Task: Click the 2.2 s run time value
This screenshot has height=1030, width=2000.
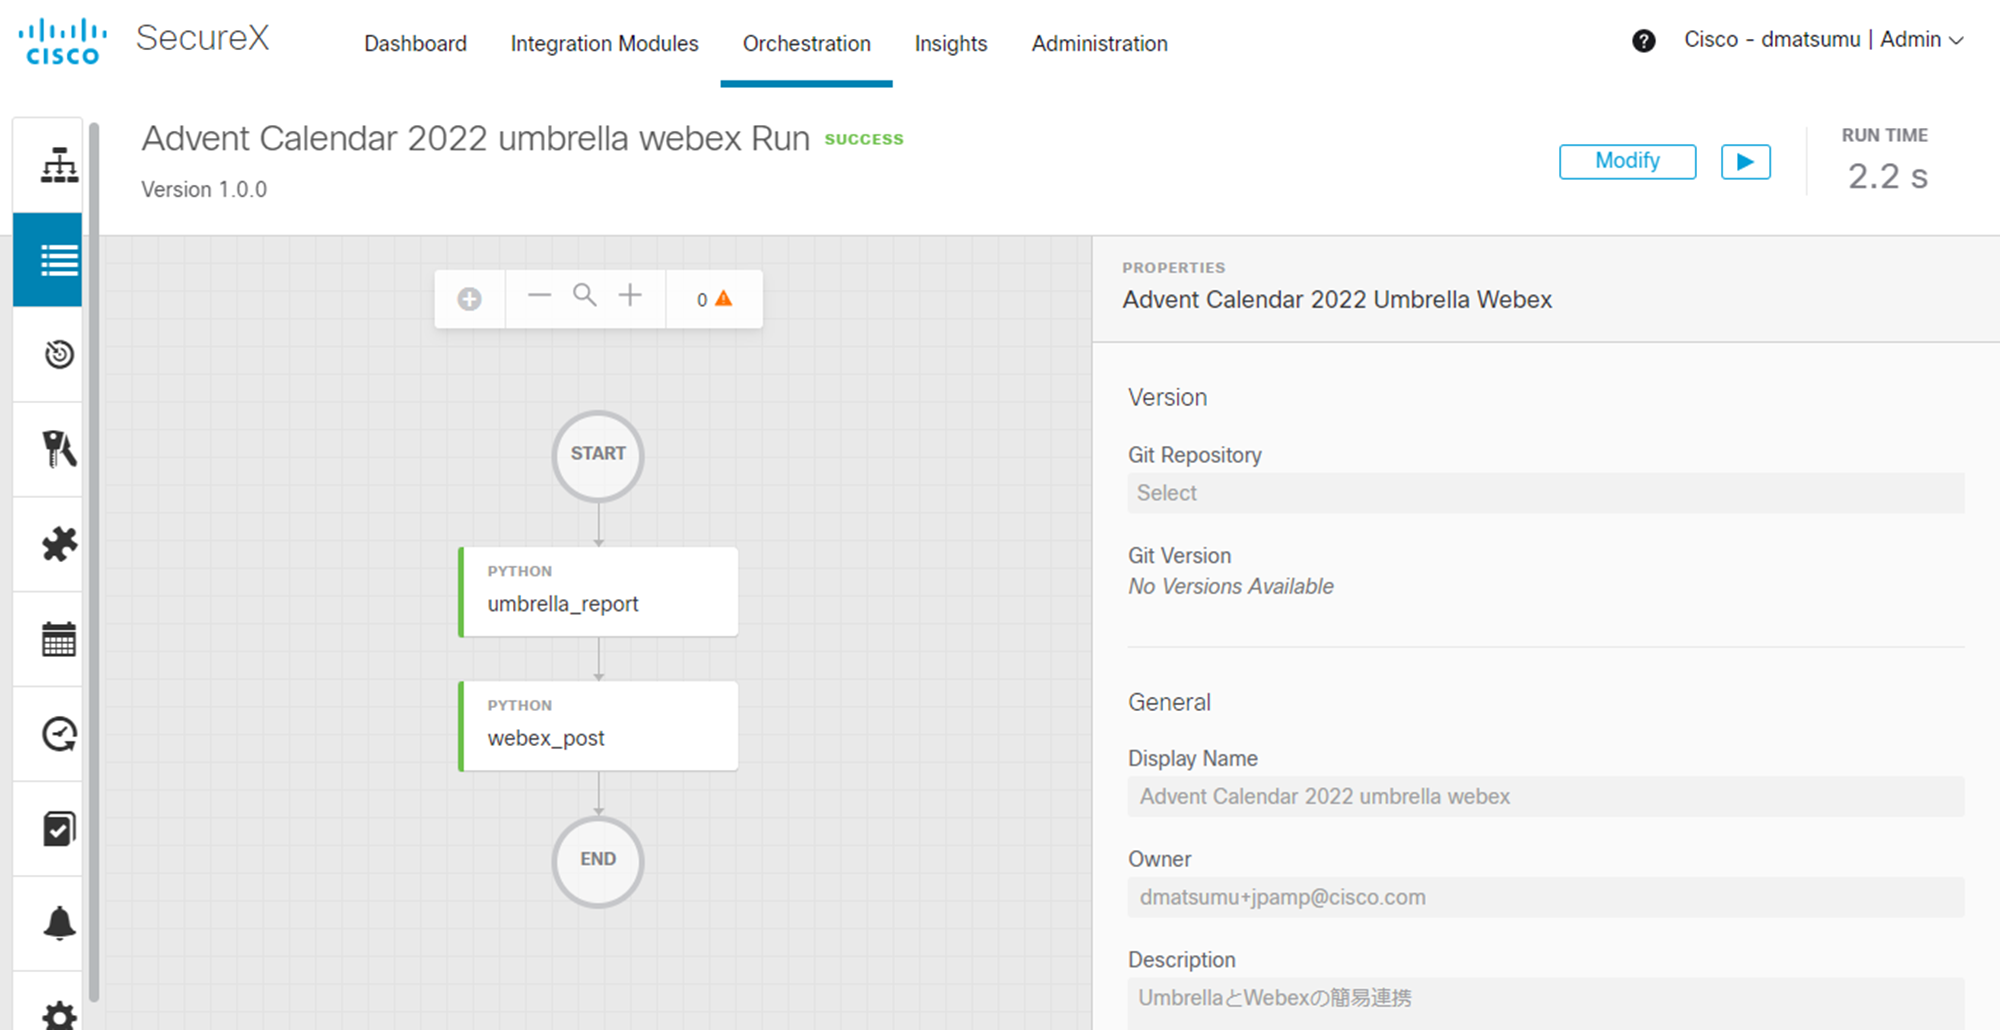Action: 1887,176
